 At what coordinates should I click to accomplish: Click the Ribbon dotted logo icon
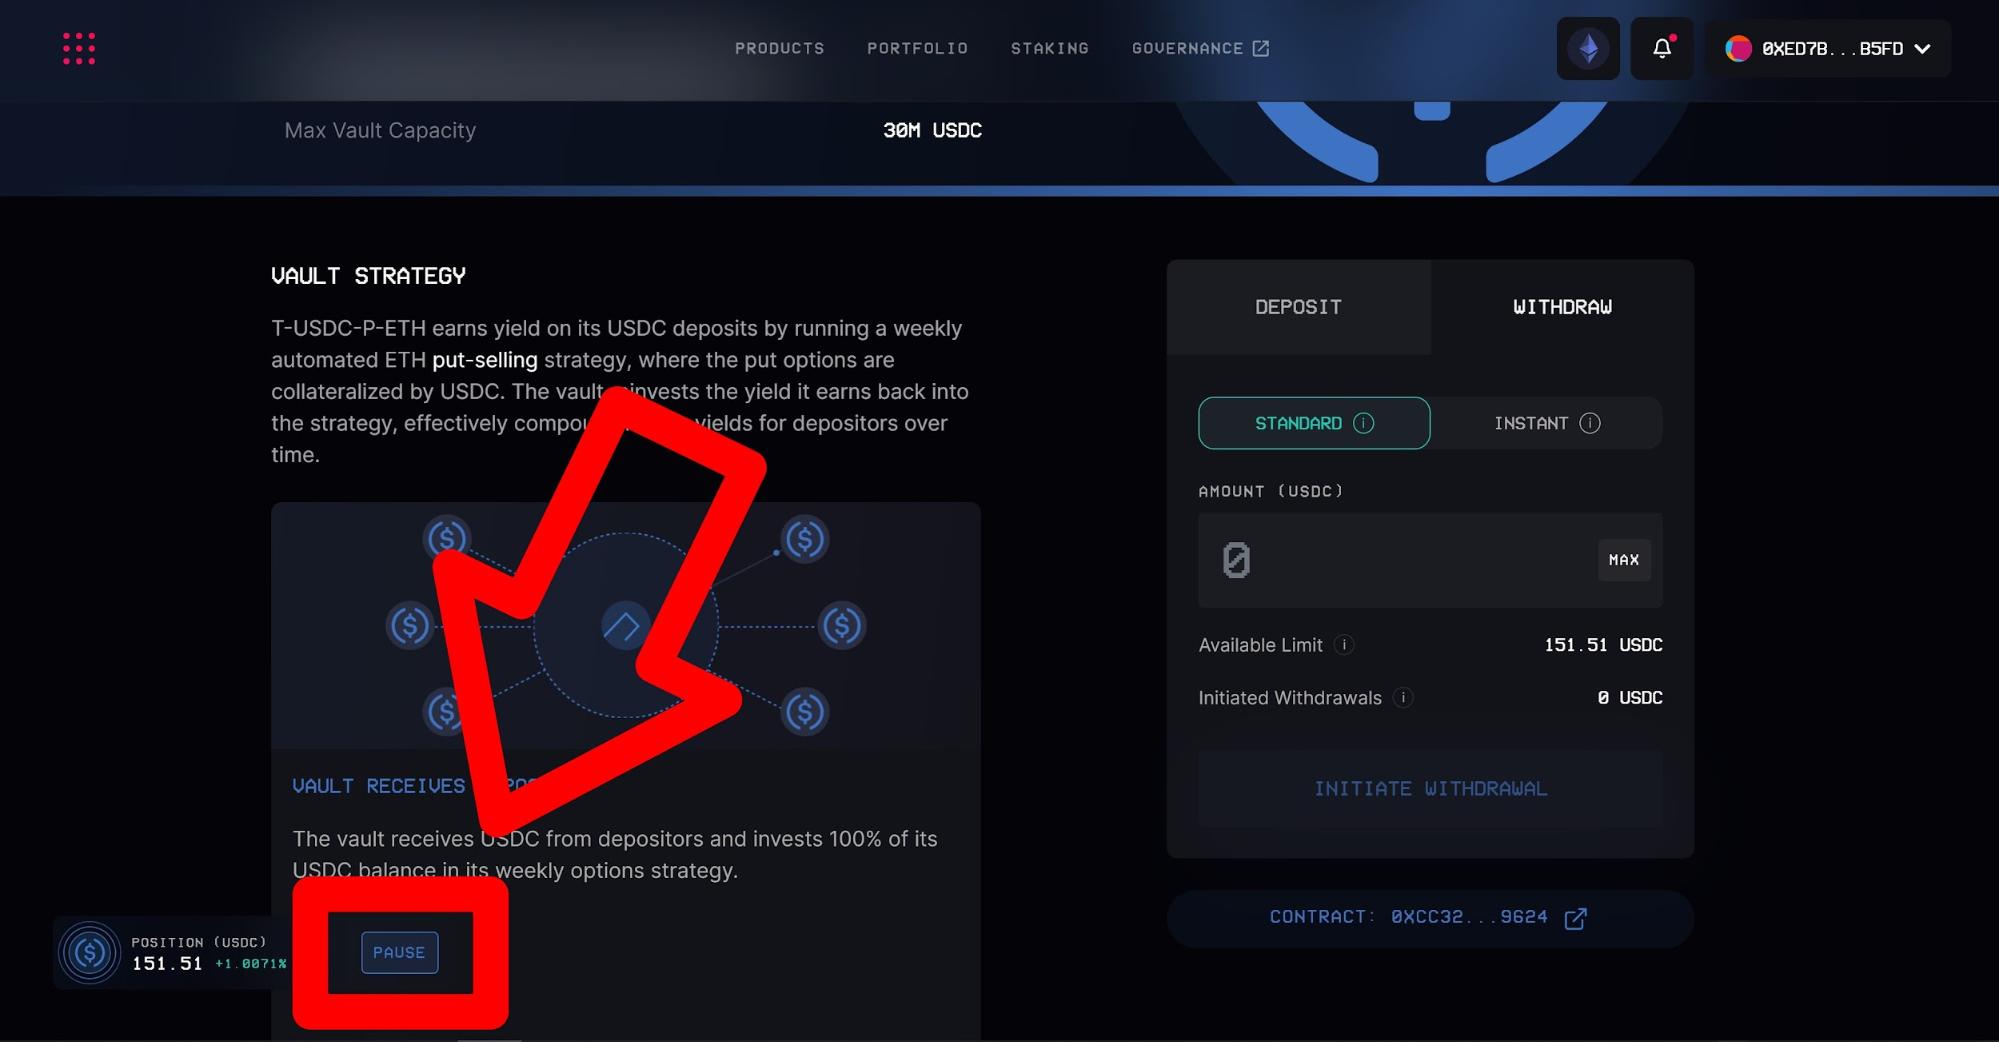click(x=79, y=48)
